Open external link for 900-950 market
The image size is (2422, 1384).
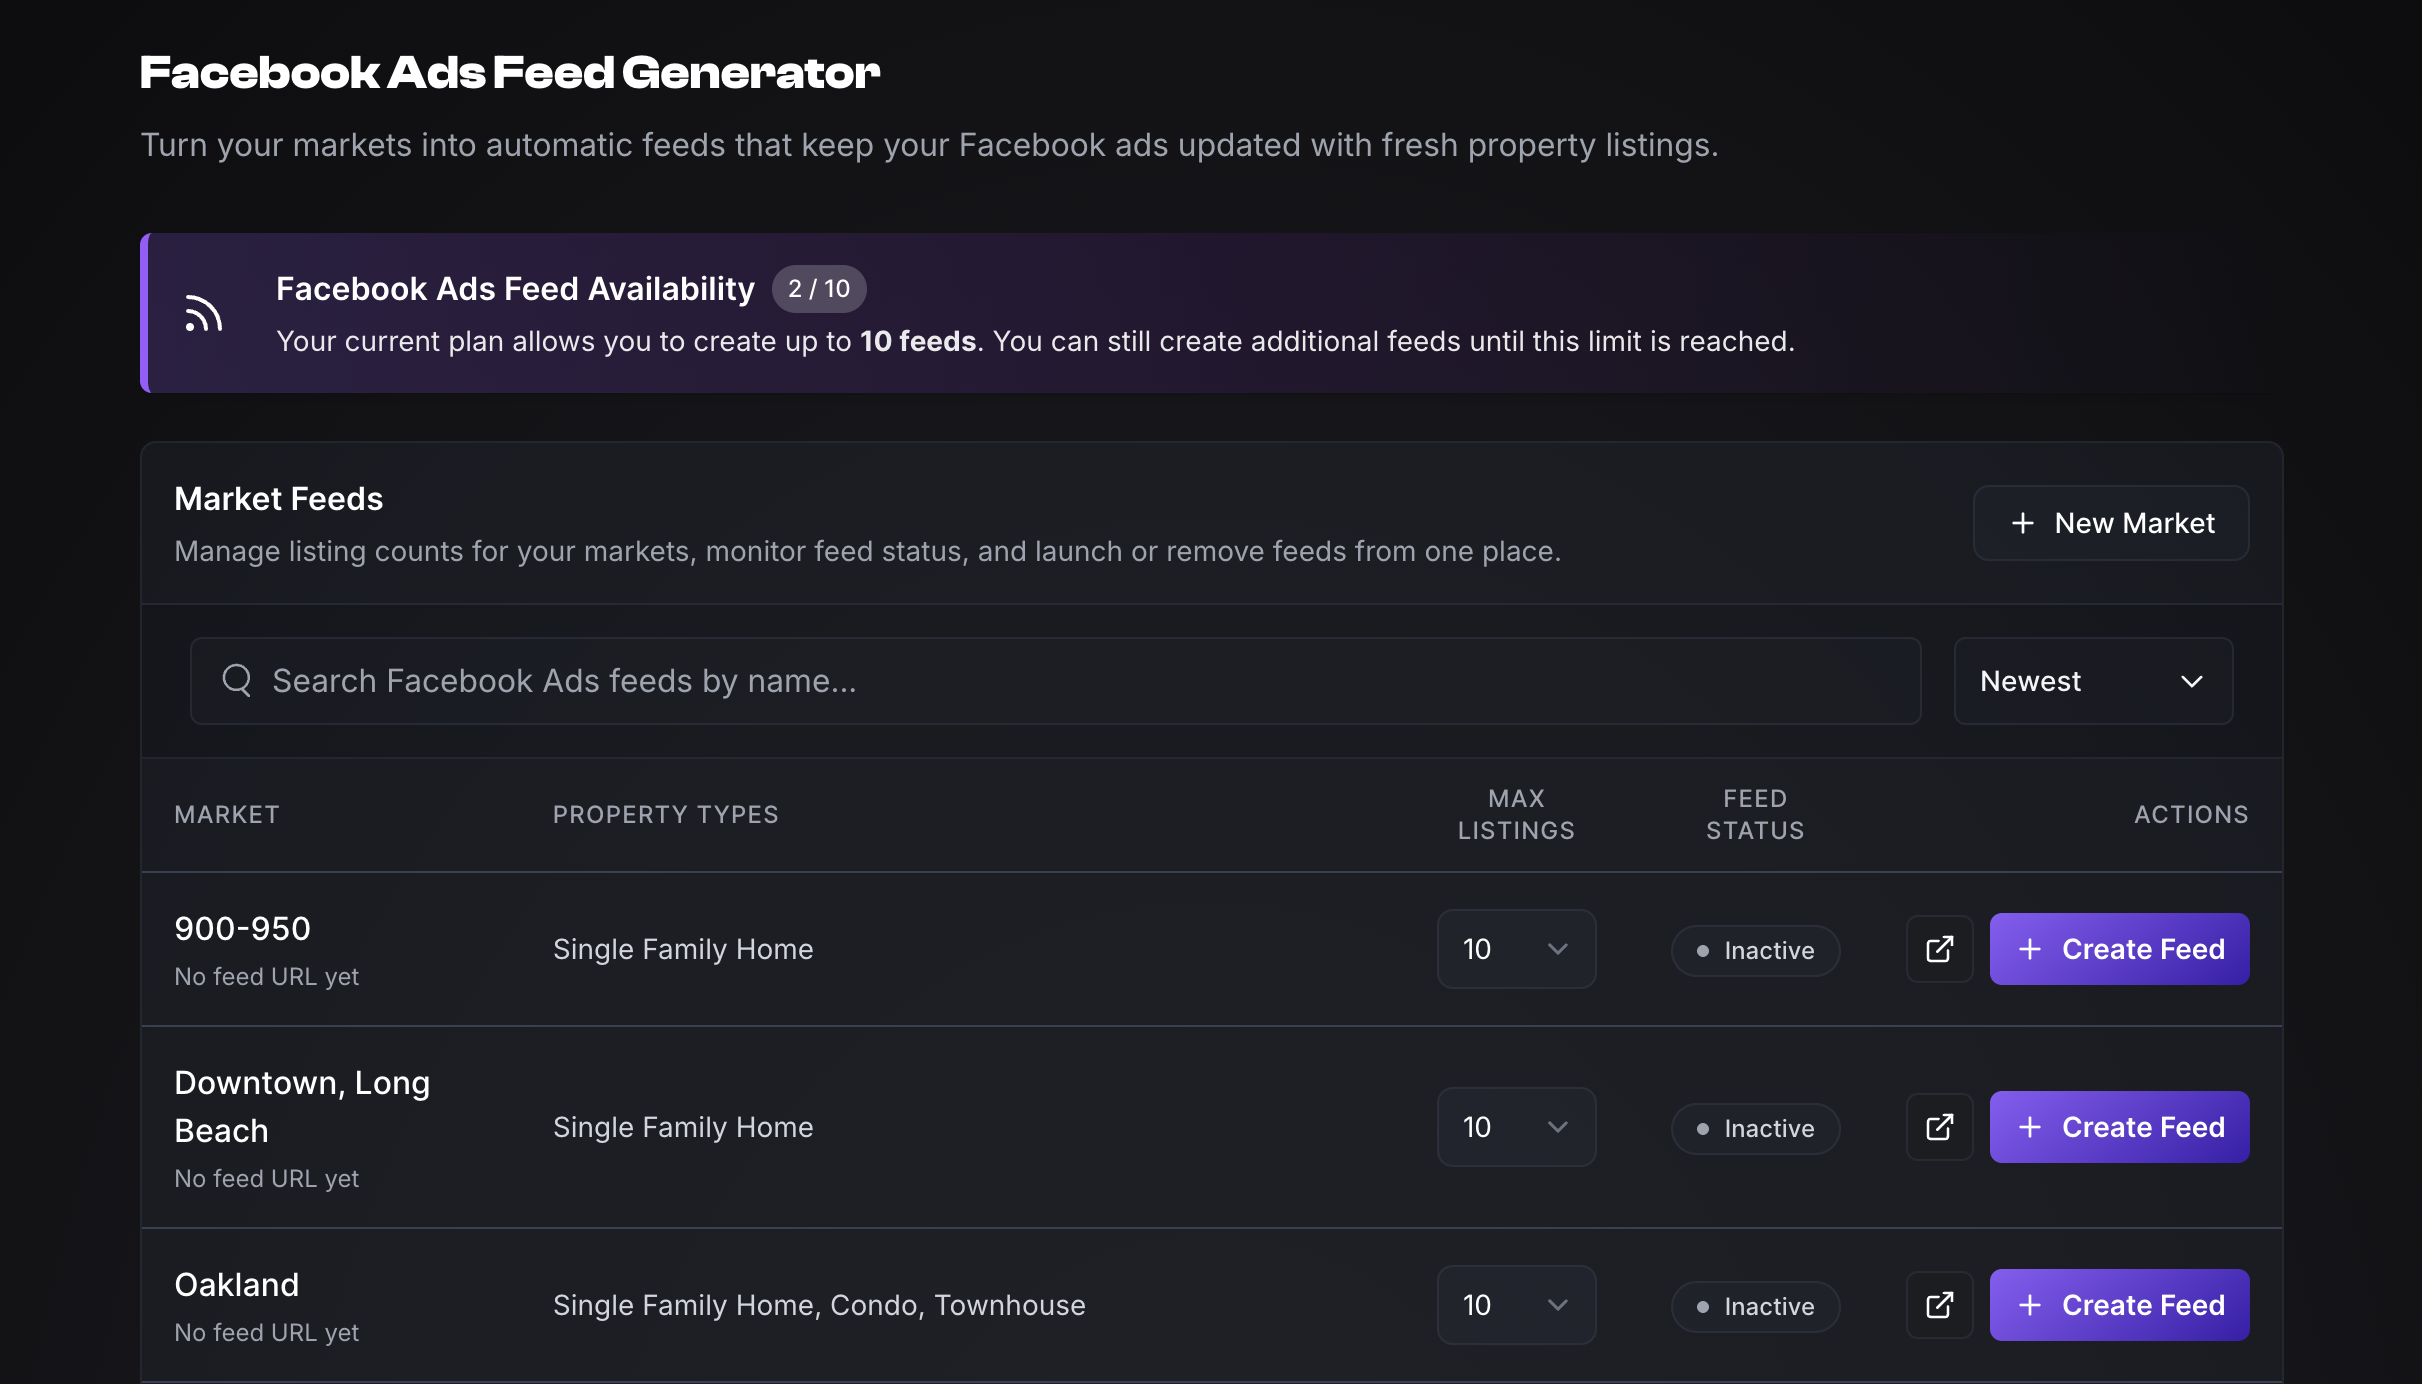(1939, 949)
